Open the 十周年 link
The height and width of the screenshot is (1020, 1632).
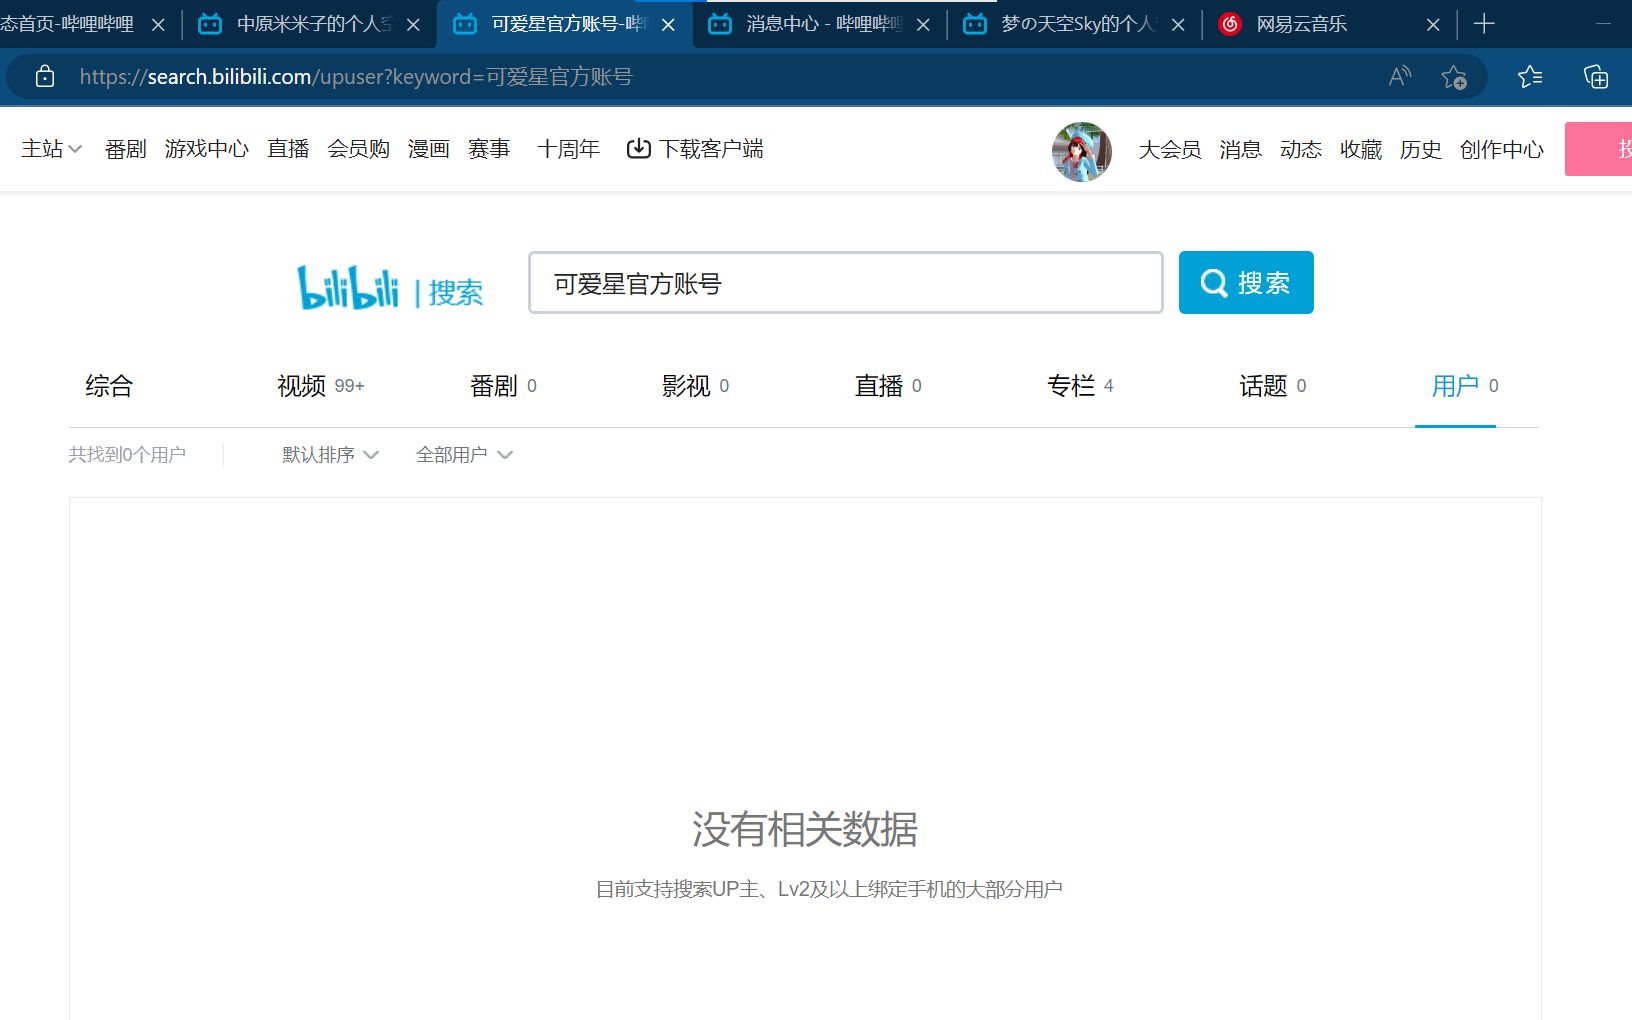(568, 149)
